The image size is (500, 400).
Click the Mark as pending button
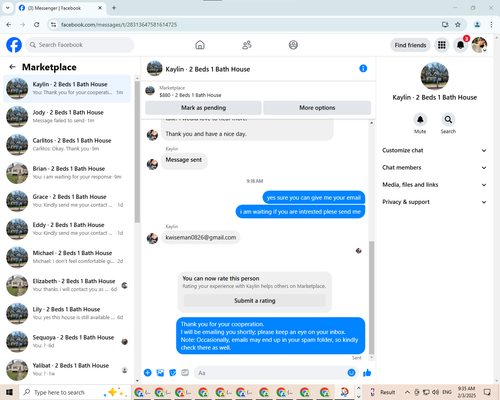pos(203,108)
